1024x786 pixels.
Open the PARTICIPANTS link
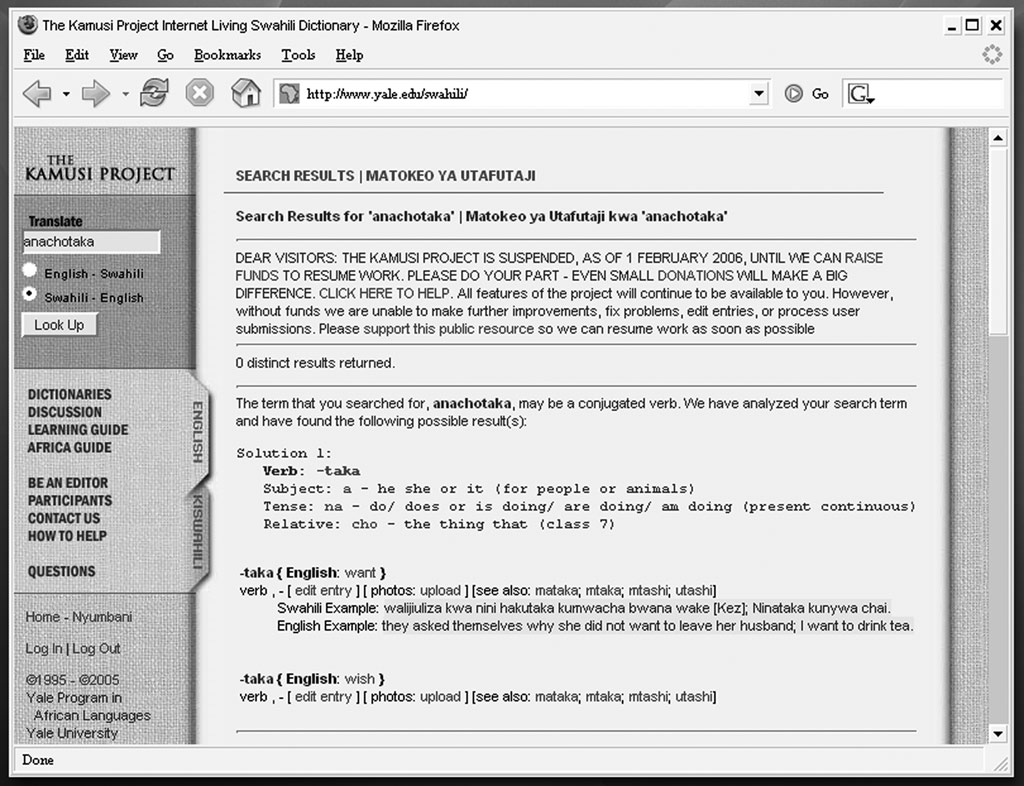pyautogui.click(x=70, y=500)
